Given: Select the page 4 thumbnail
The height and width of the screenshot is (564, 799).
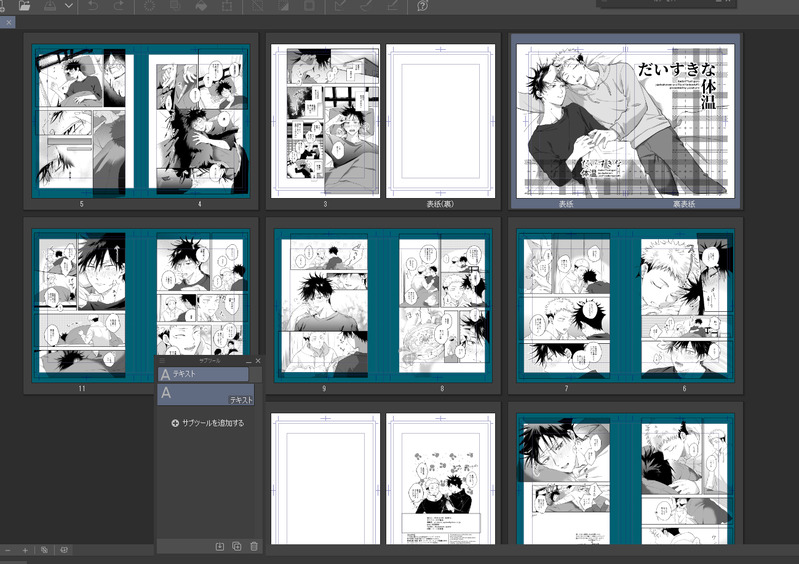Looking at the screenshot, I should 198,121.
